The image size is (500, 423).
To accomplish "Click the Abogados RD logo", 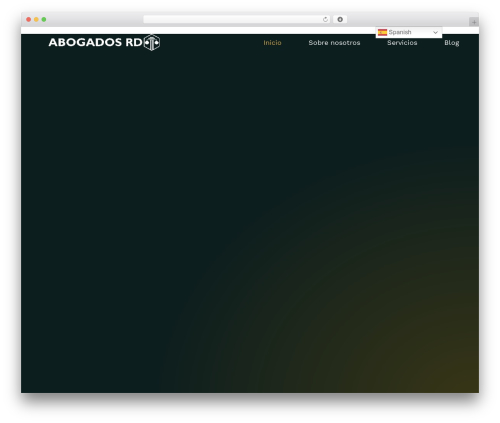I will pos(104,42).
